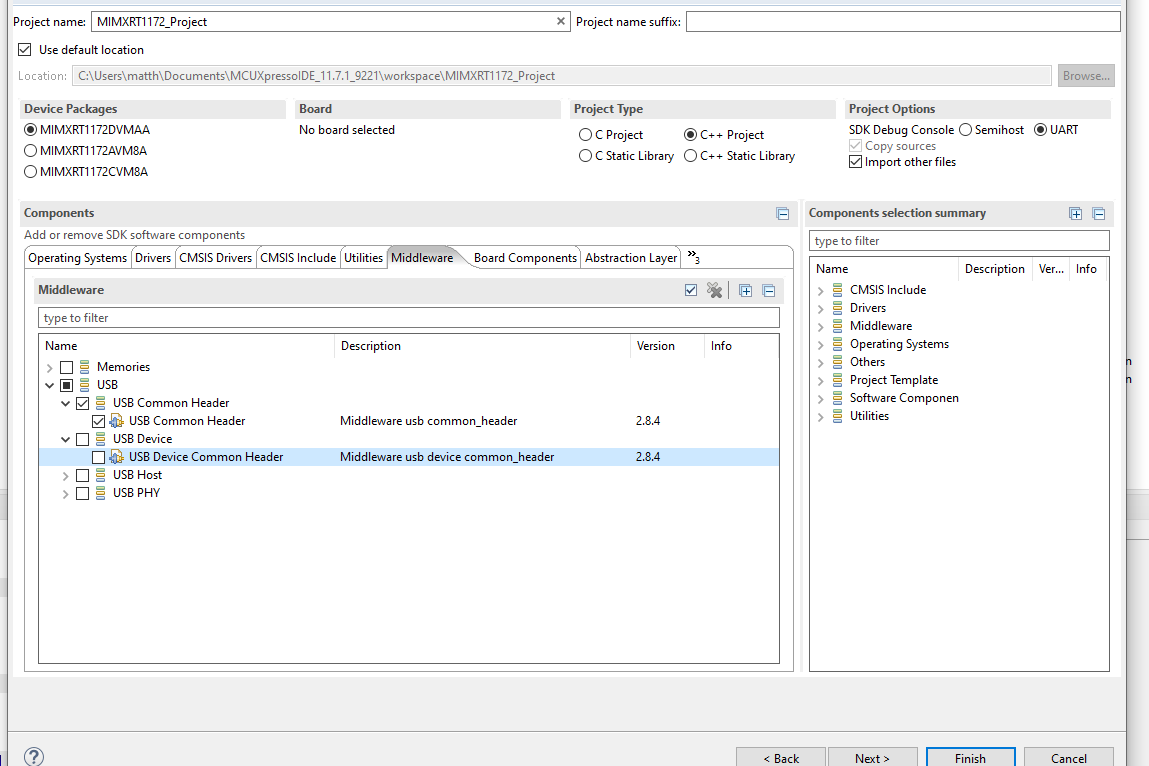Click the Project name suffix field

(x=900, y=20)
